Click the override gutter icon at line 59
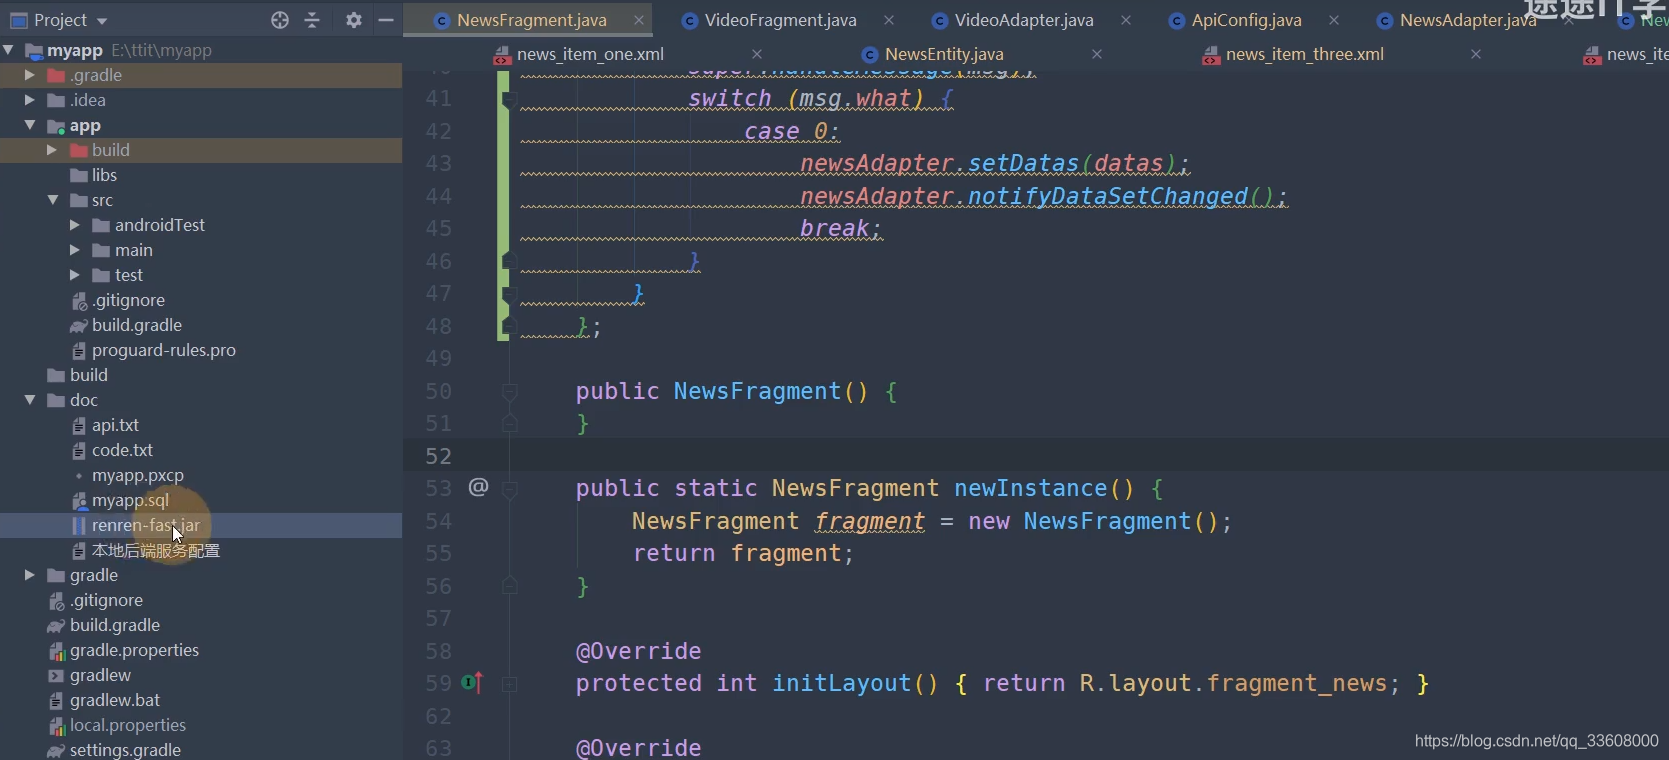1669x760 pixels. 472,683
